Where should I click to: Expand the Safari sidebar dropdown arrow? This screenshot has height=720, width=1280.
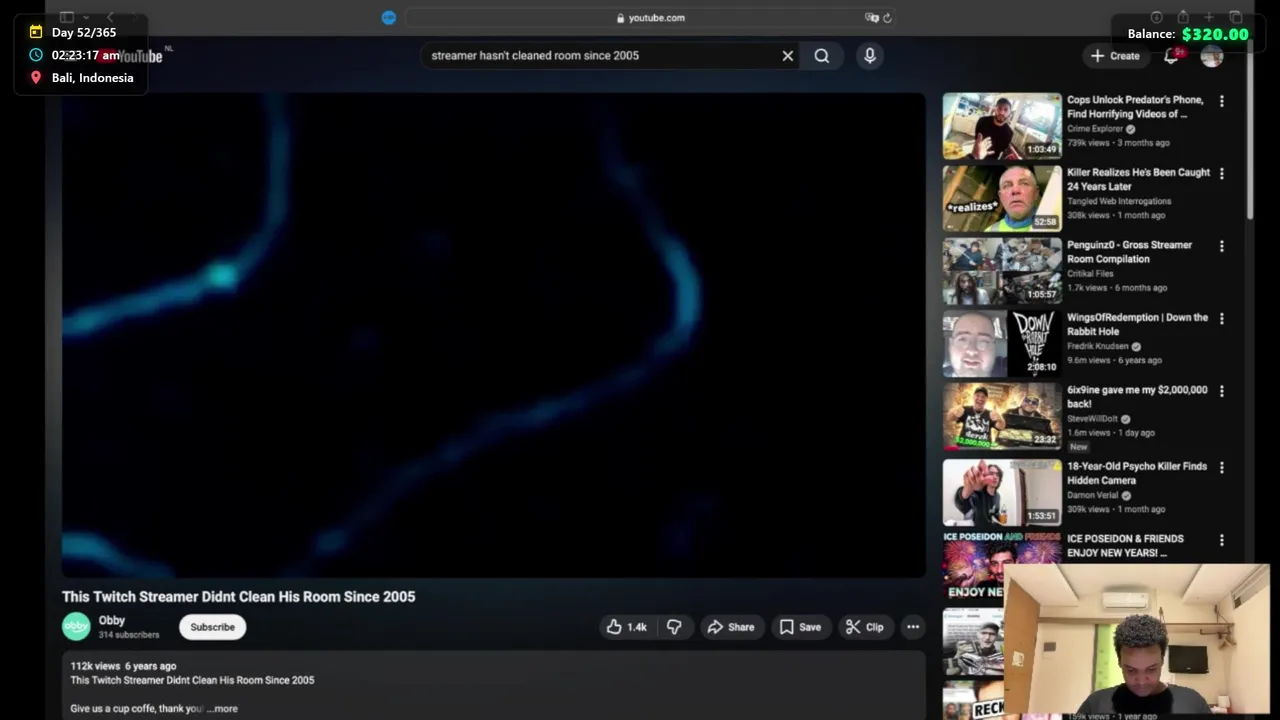(x=86, y=18)
